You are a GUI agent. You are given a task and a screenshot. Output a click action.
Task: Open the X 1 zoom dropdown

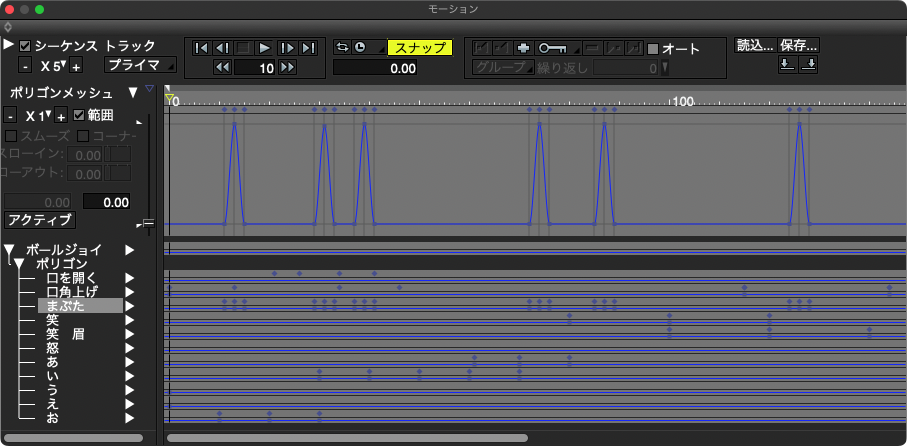point(38,116)
